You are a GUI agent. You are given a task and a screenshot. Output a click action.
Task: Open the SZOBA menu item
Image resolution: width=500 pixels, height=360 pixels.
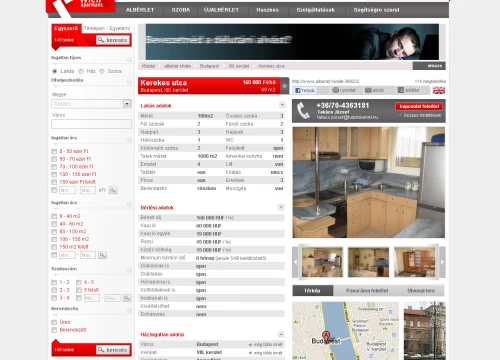pyautogui.click(x=181, y=10)
